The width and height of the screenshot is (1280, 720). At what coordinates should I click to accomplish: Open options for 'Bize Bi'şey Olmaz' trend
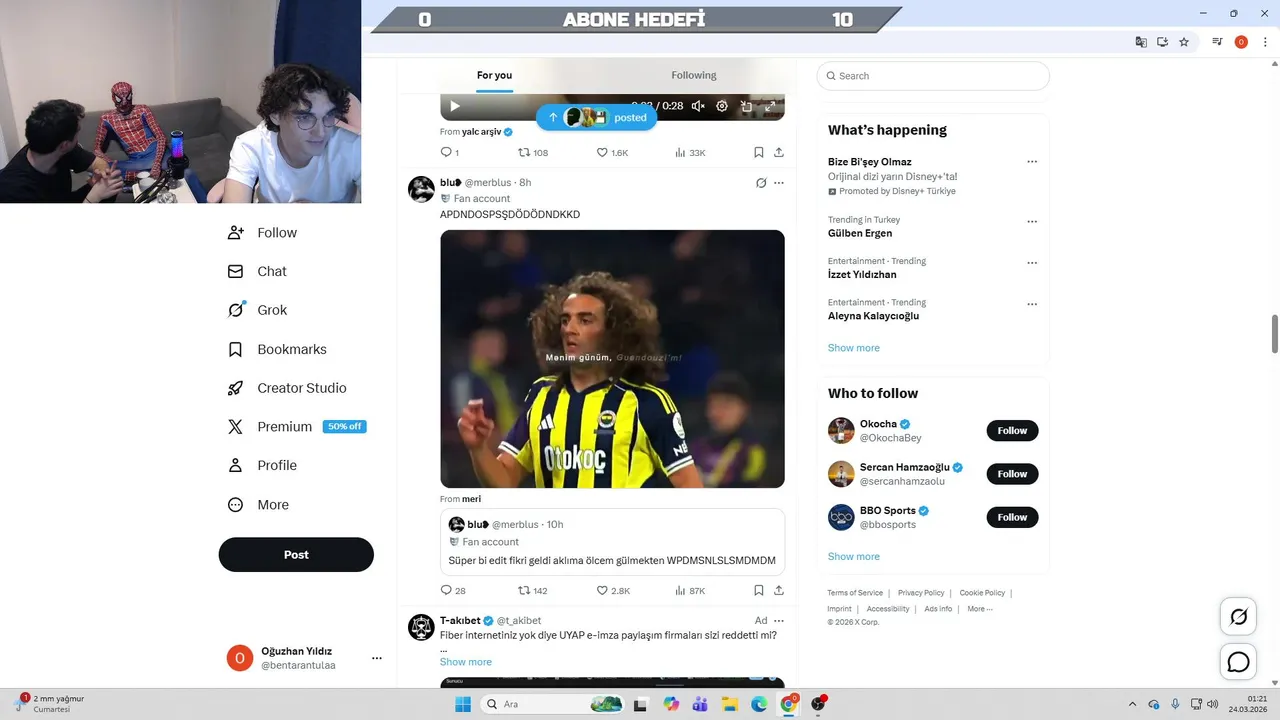tap(1032, 162)
